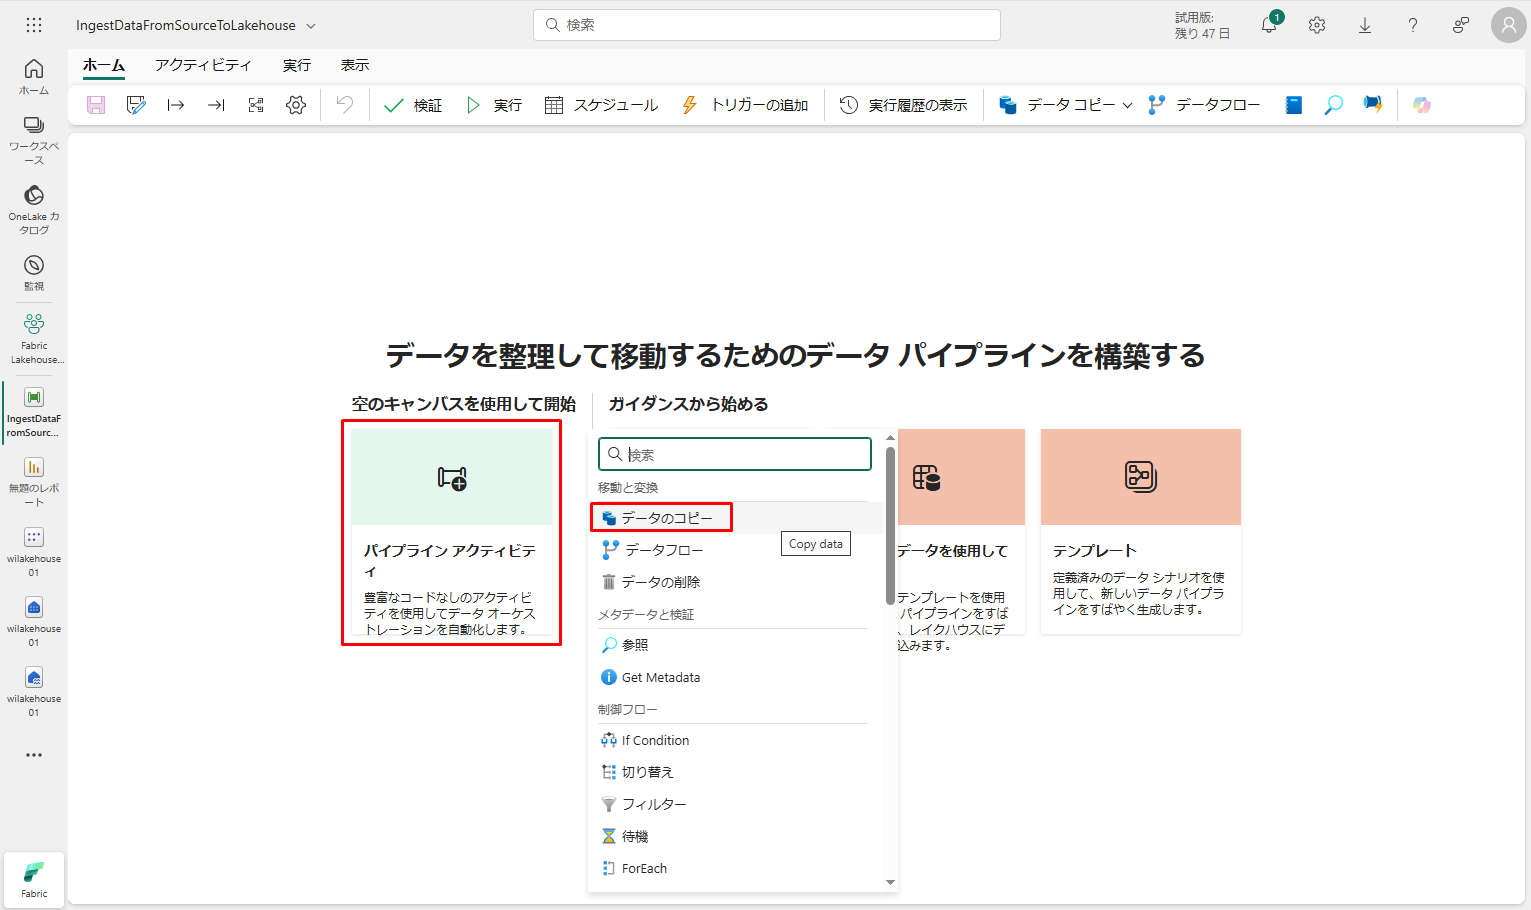Click the app launcher waffle icon
This screenshot has height=910, width=1531.
point(34,25)
